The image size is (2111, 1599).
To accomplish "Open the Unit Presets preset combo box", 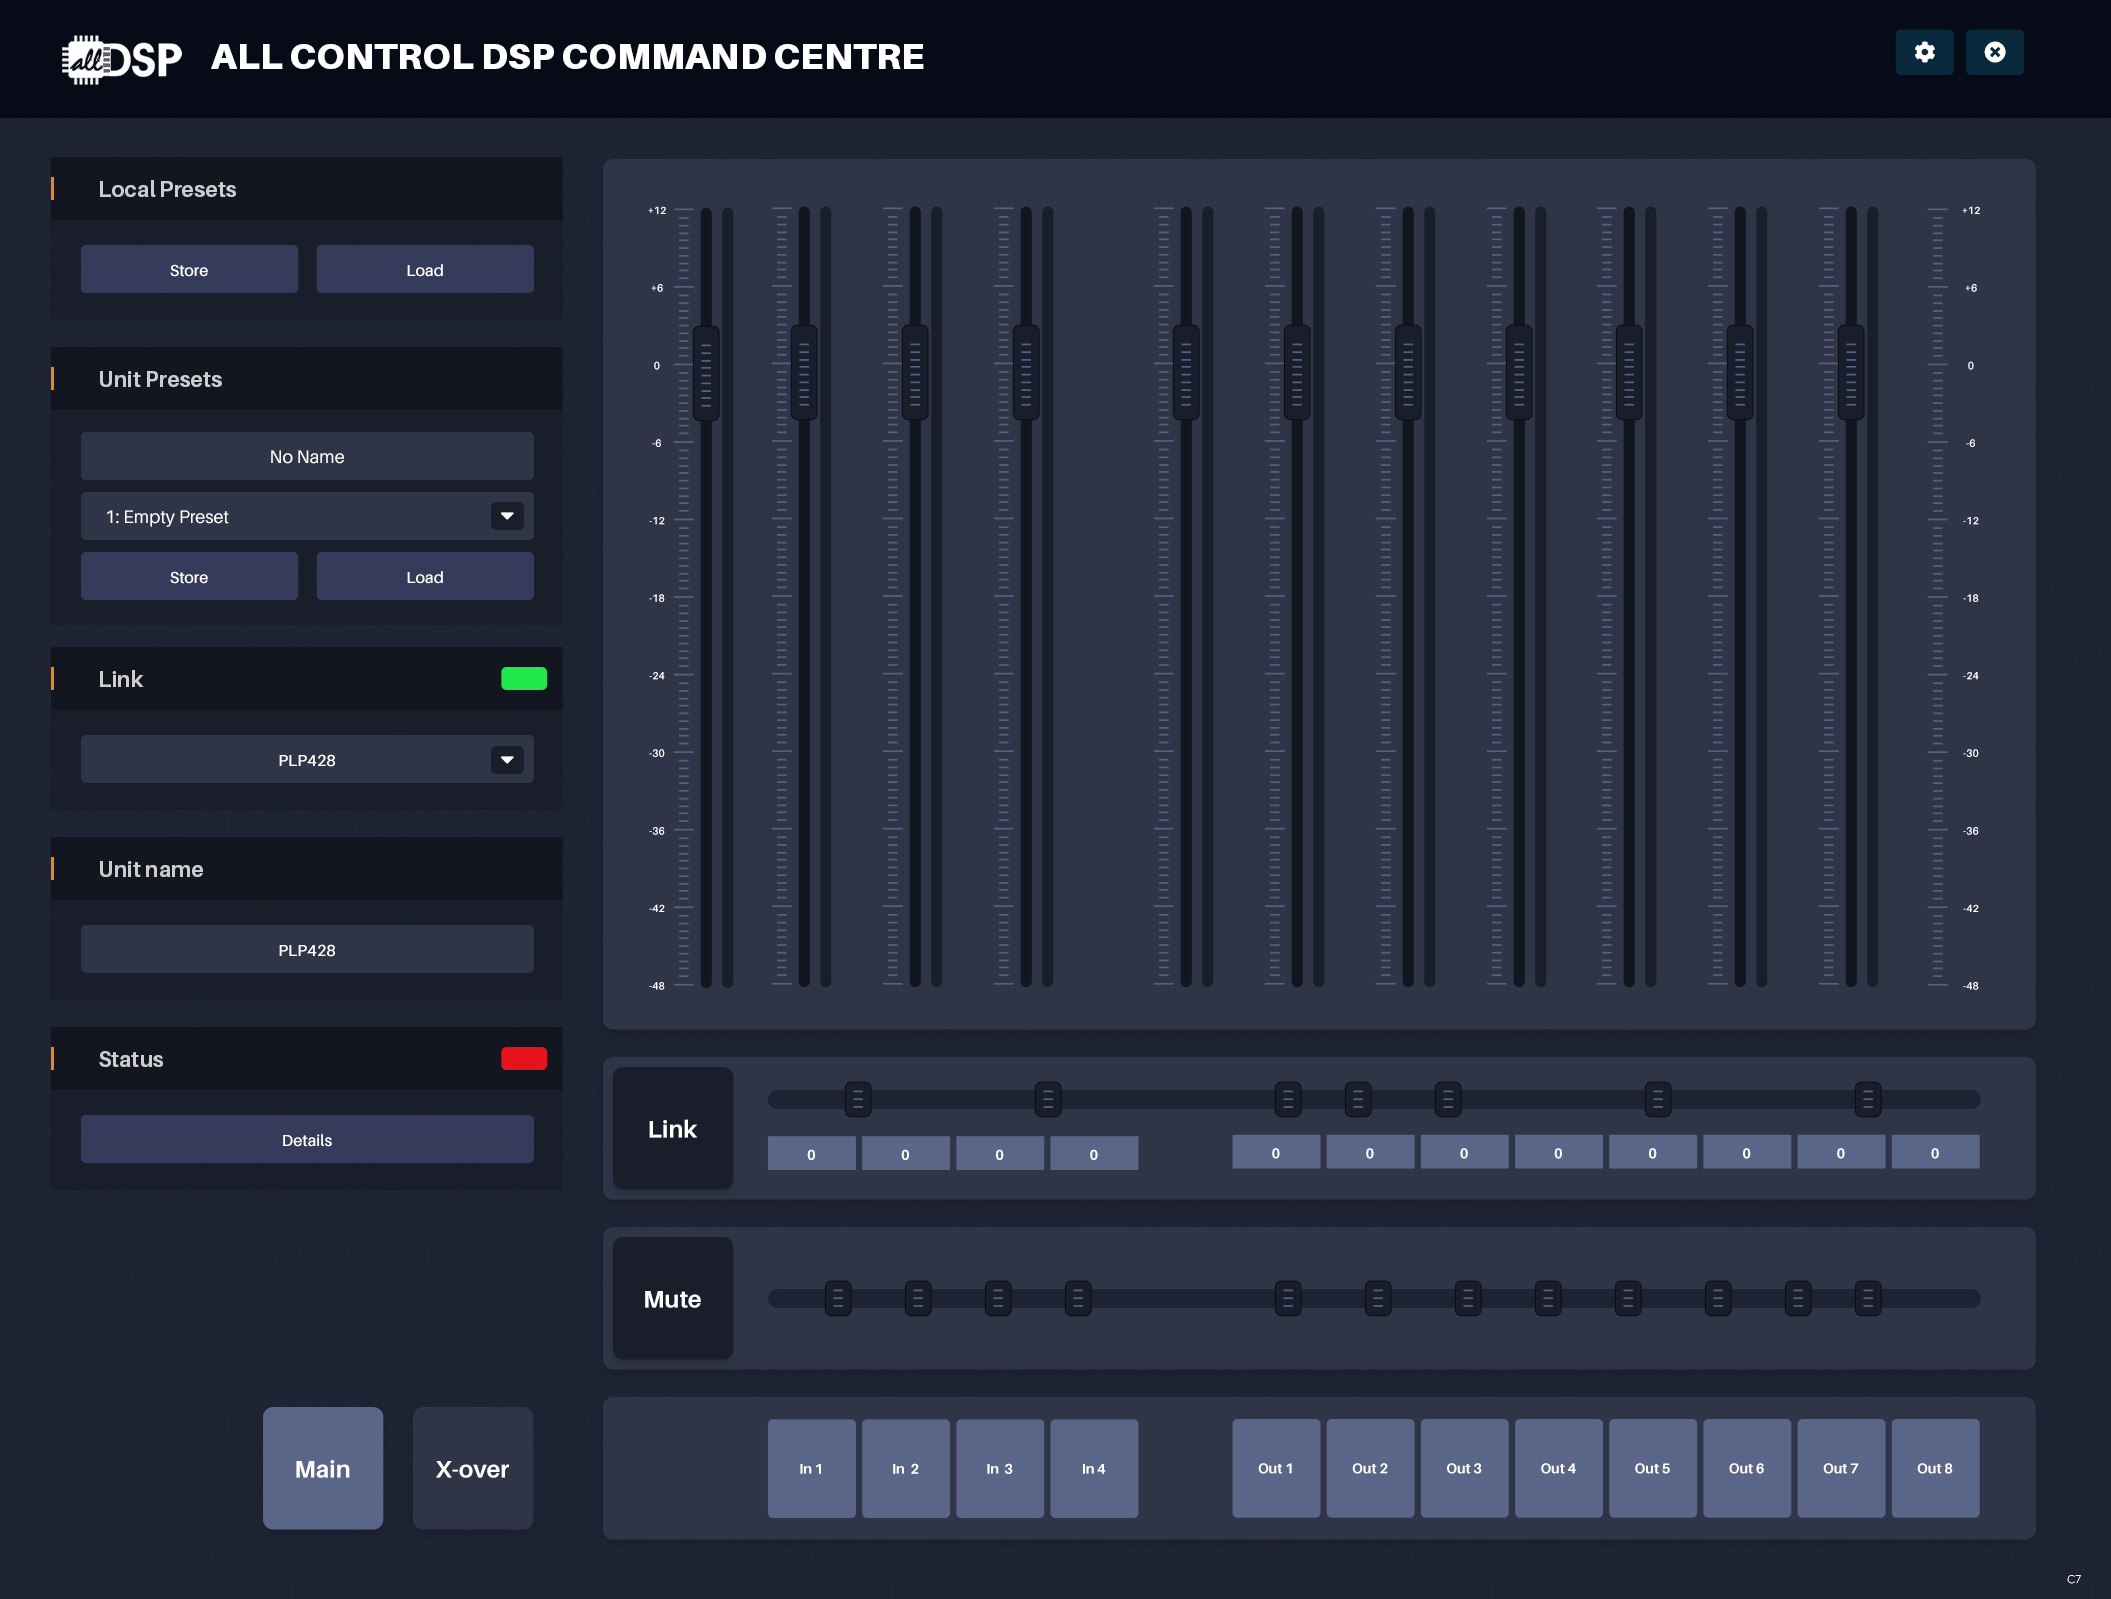I will (290, 516).
